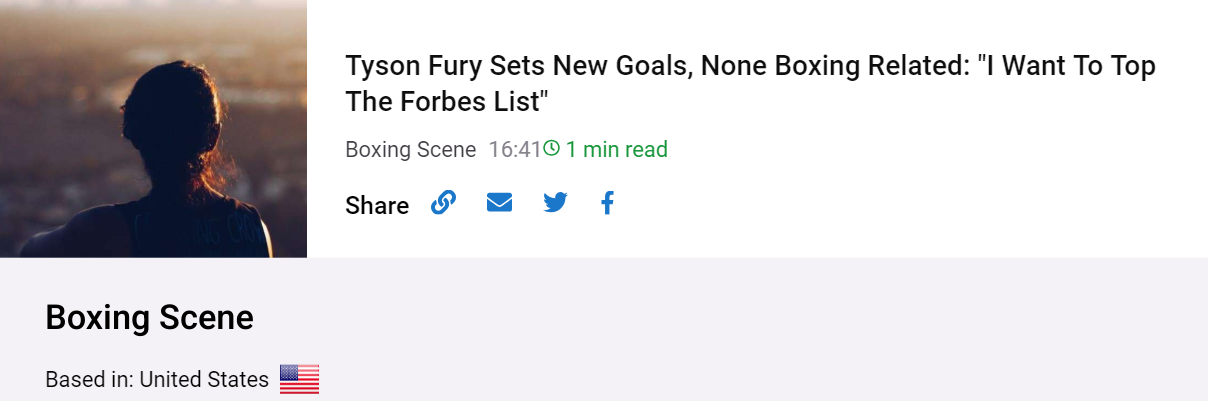Screen dimensions: 1208x401
Task: Select the large Boxing Scene publisher heading
Action: (150, 318)
